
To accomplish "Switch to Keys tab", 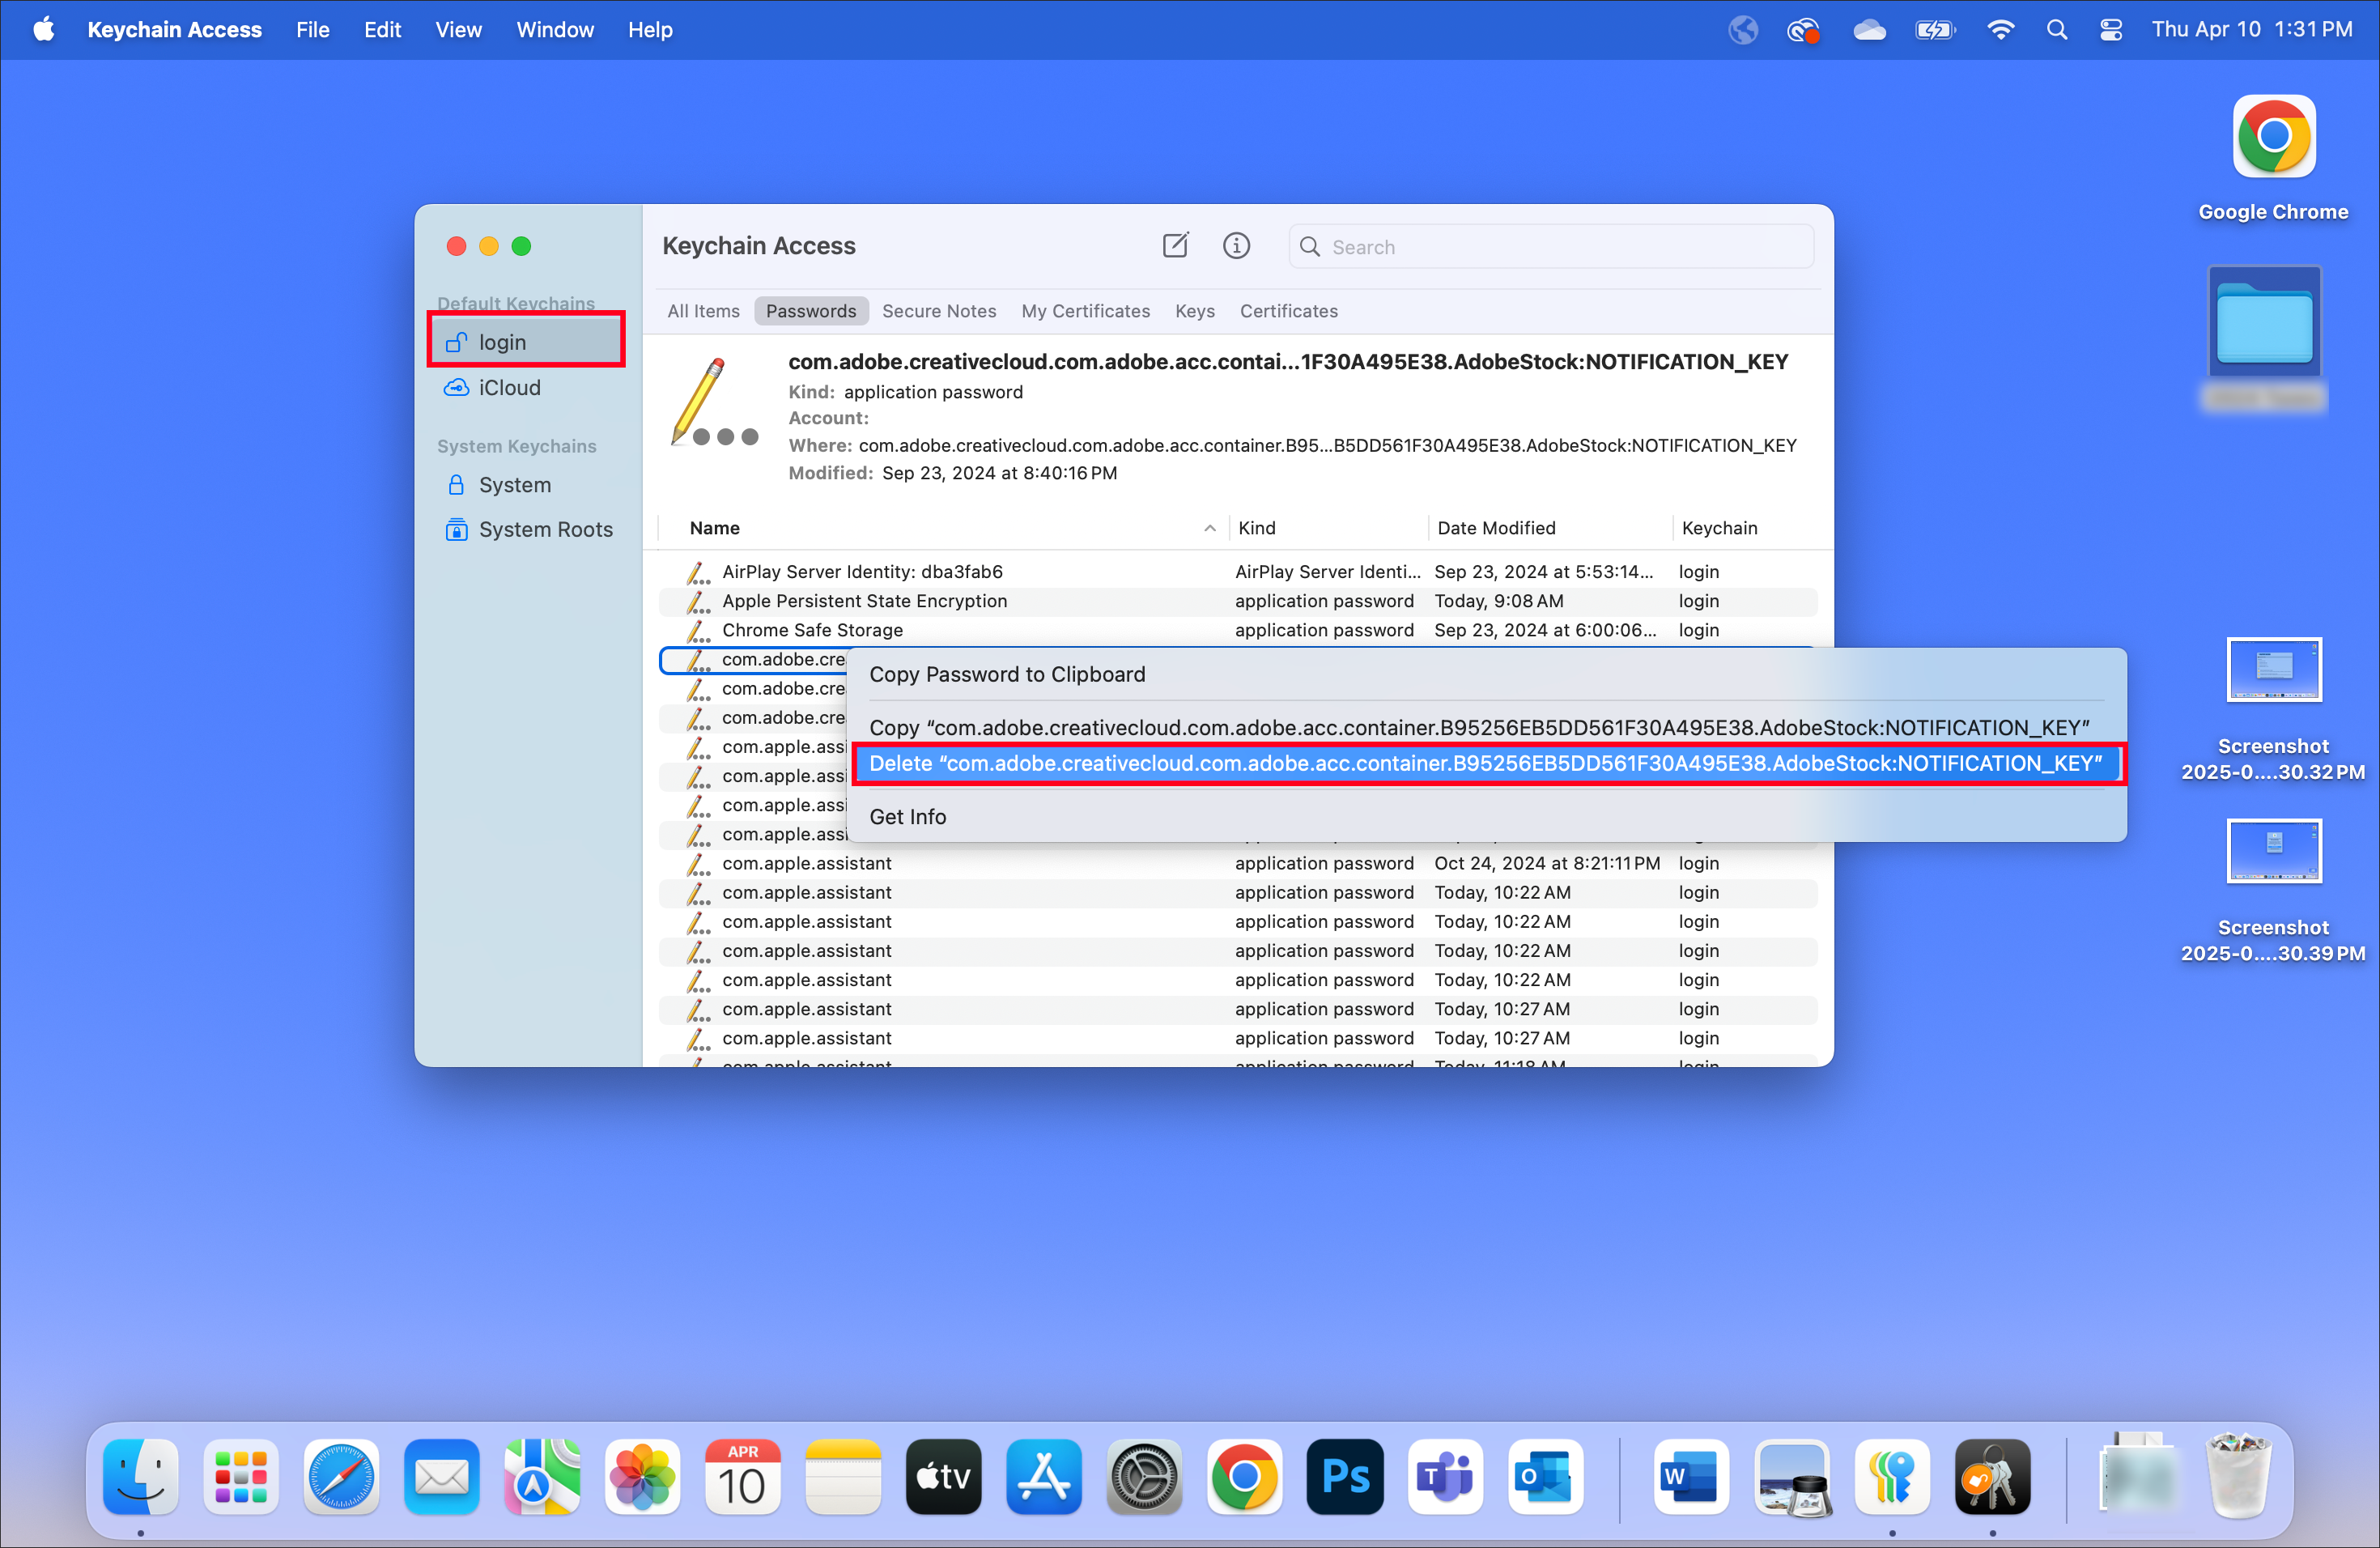I will click(x=1194, y=311).
